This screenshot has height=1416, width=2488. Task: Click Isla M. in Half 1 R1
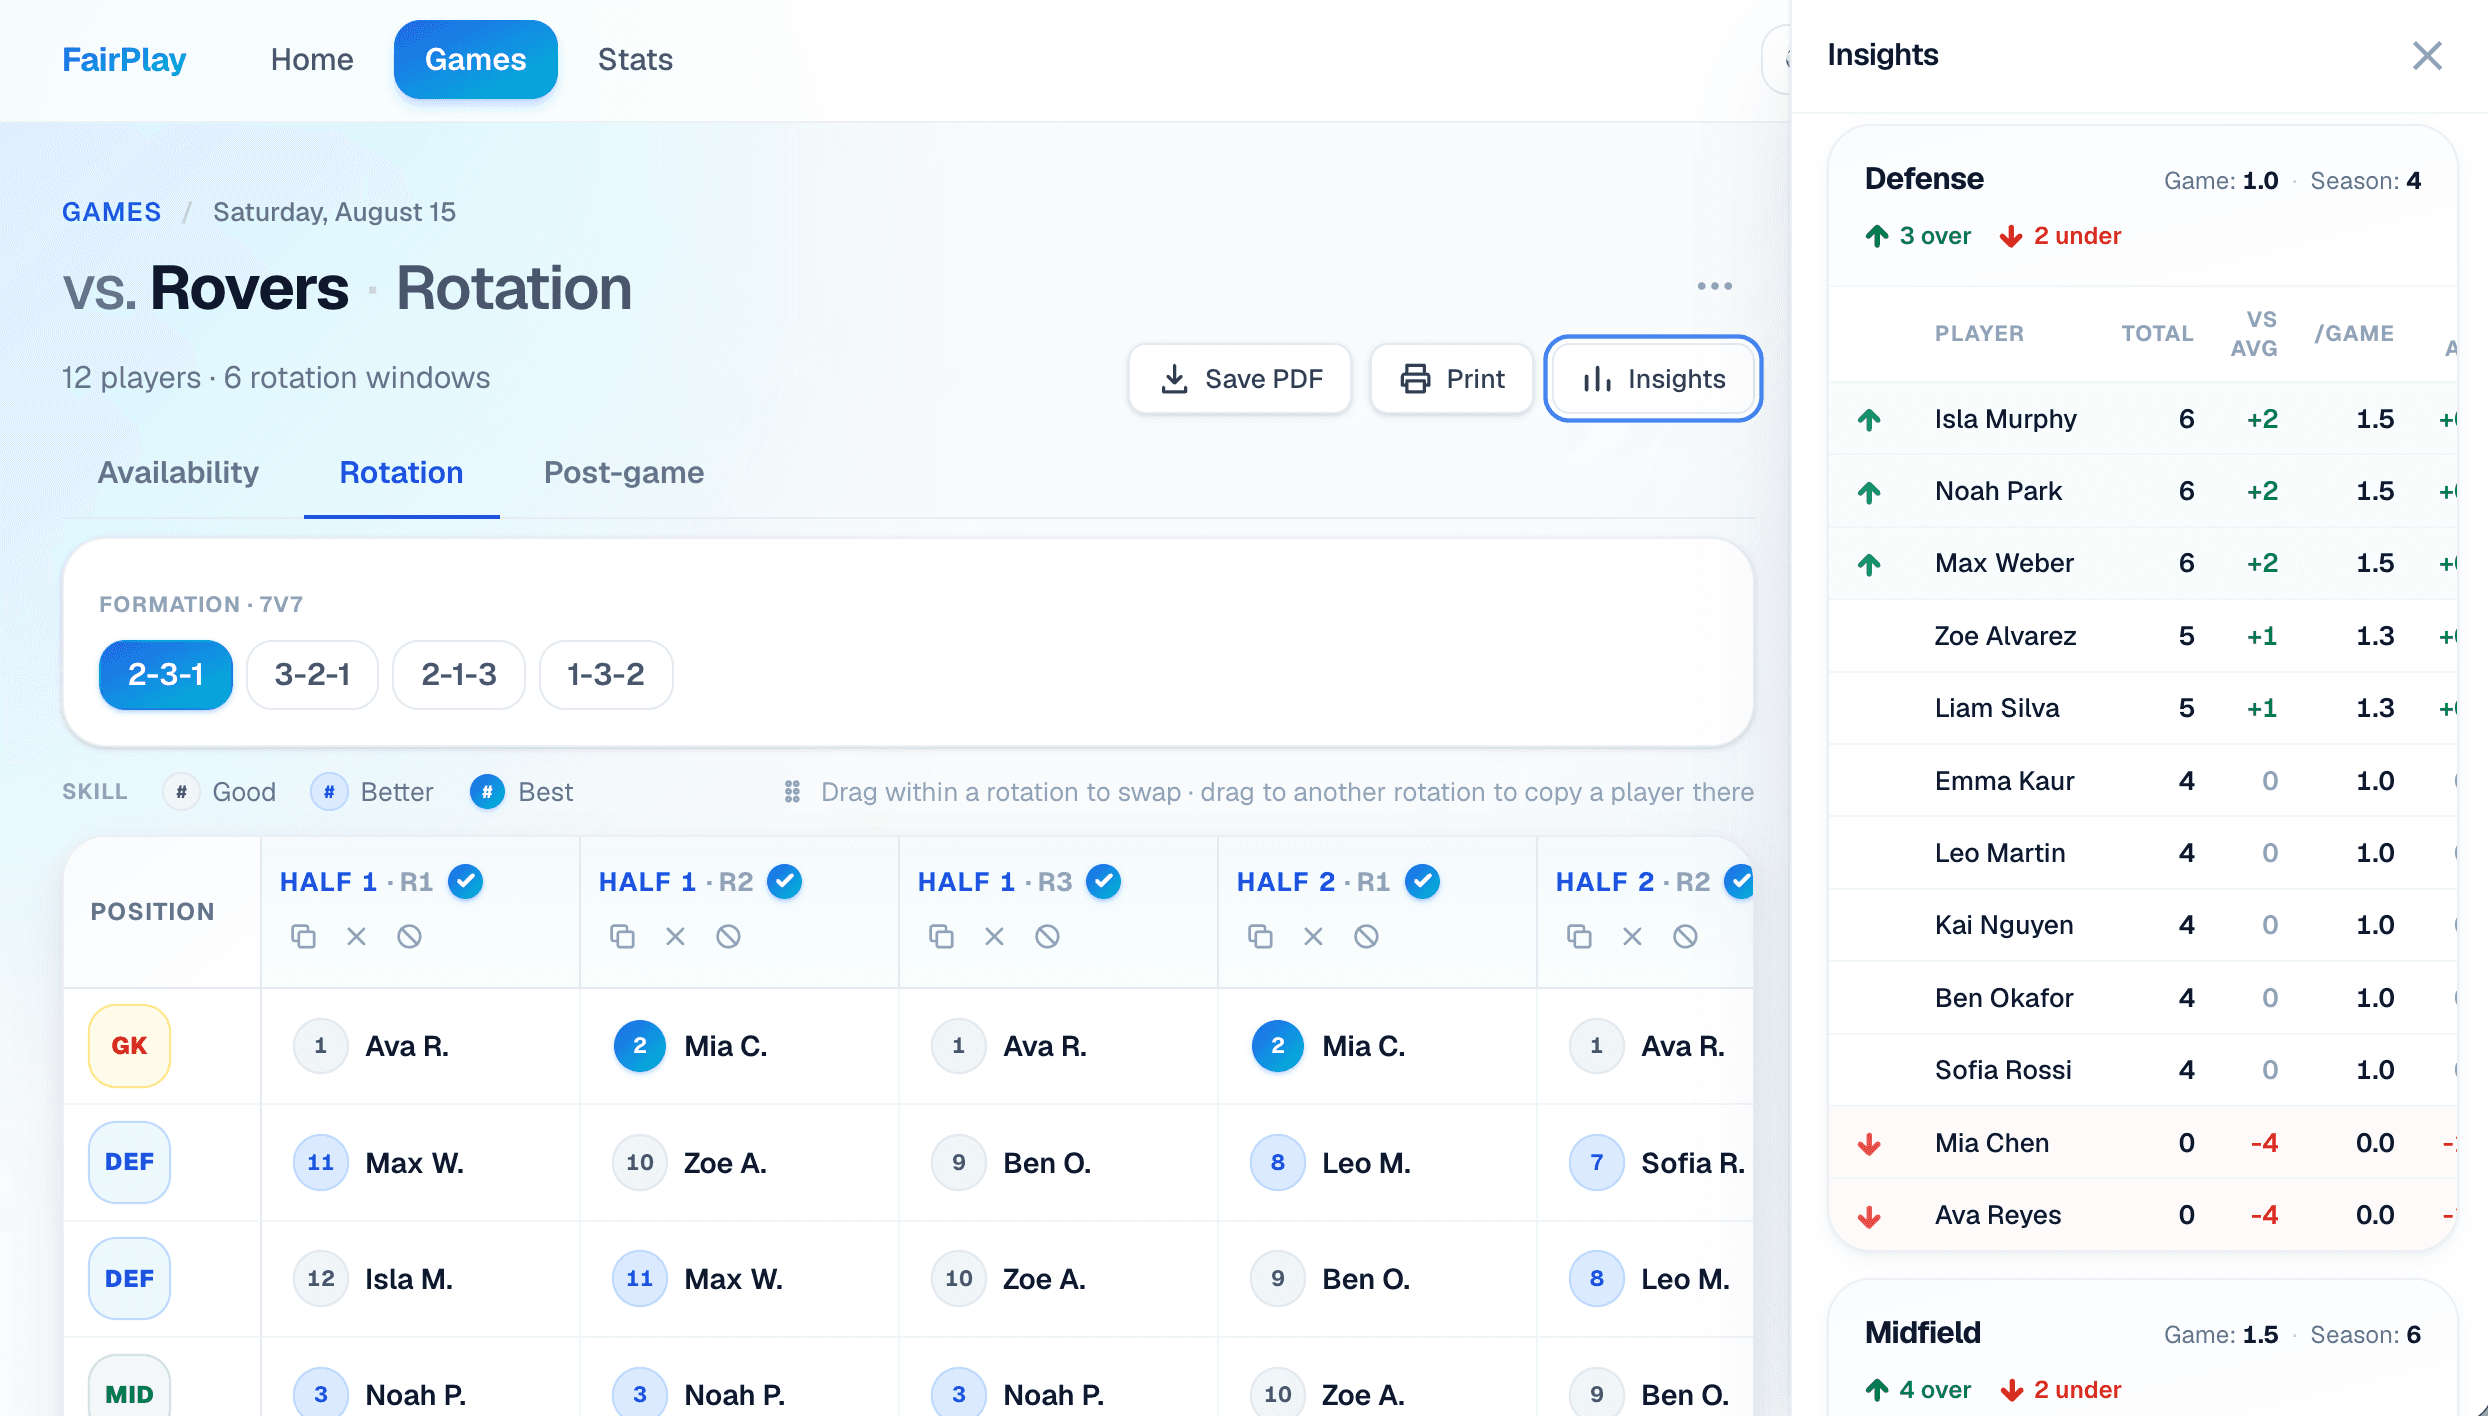coord(409,1279)
